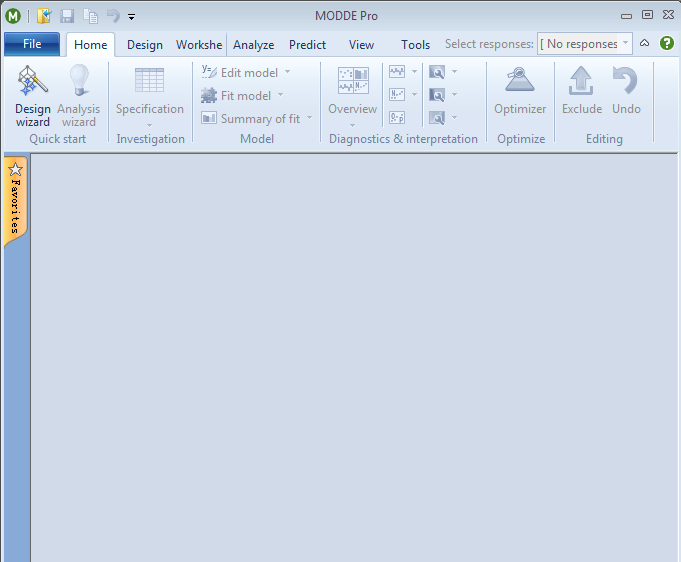The width and height of the screenshot is (681, 562).
Task: Go to the Analyze ribbon tab
Action: (x=254, y=45)
